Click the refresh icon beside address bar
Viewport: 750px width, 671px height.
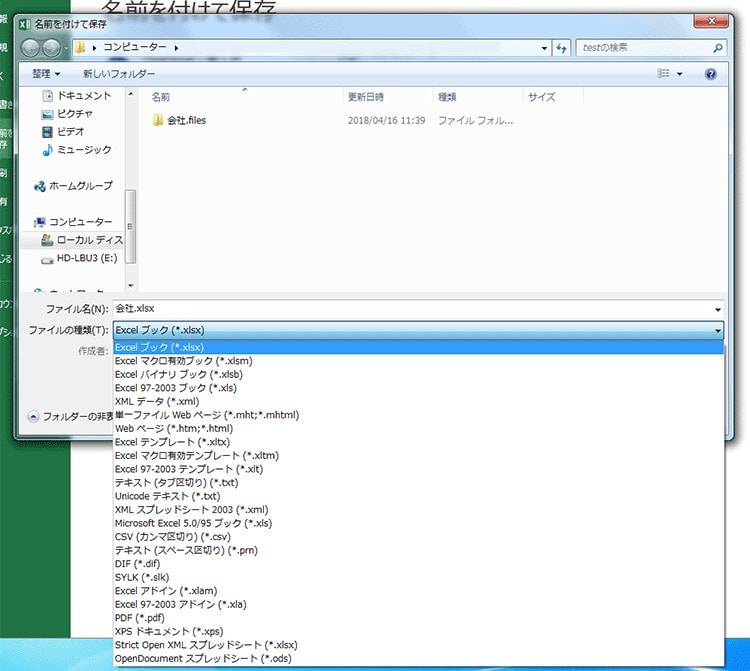click(561, 47)
